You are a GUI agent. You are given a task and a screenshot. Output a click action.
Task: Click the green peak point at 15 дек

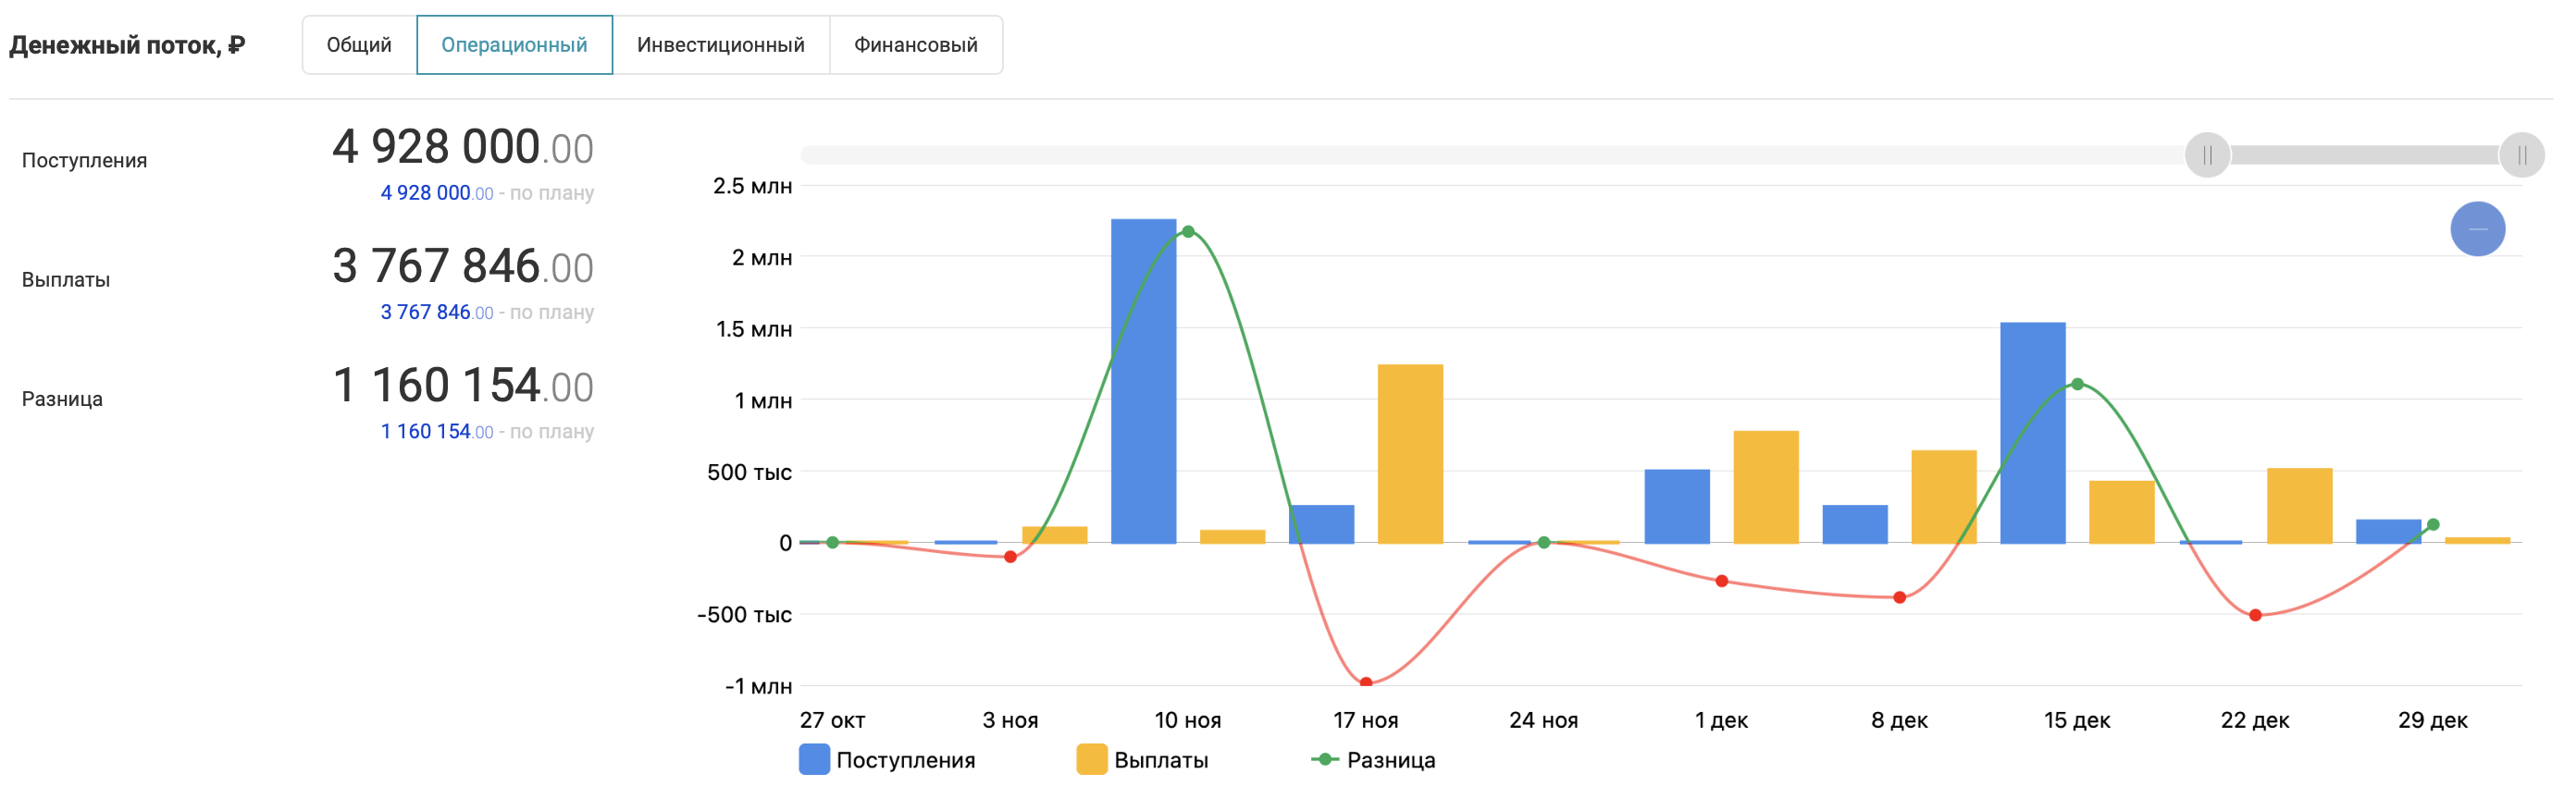click(x=2077, y=384)
